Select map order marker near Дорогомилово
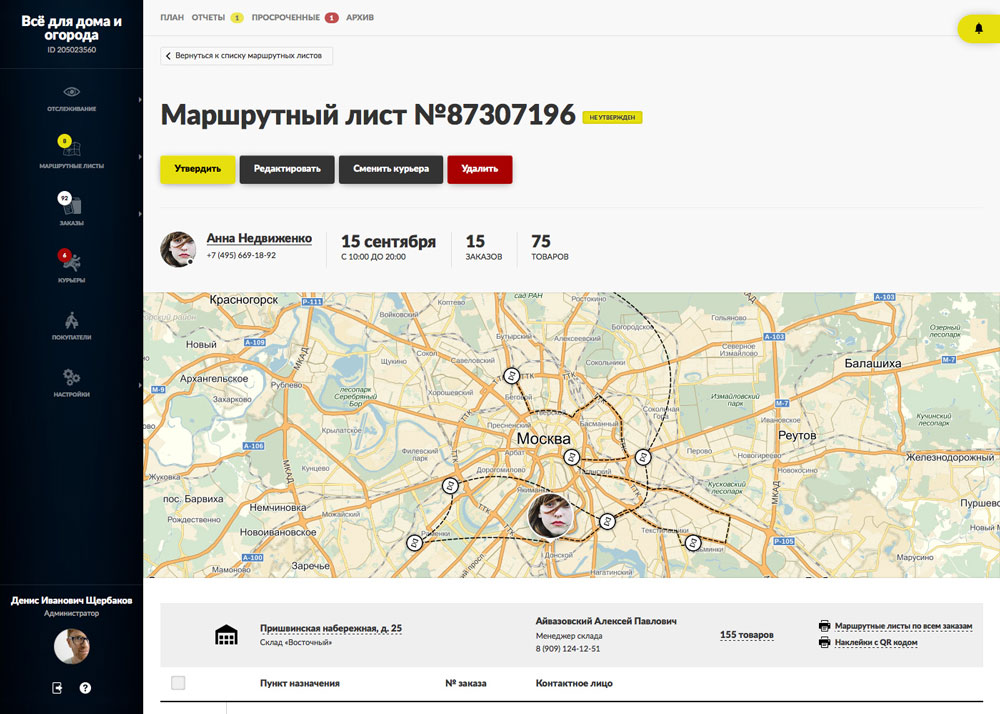The width and height of the screenshot is (1000, 714). (x=450, y=486)
